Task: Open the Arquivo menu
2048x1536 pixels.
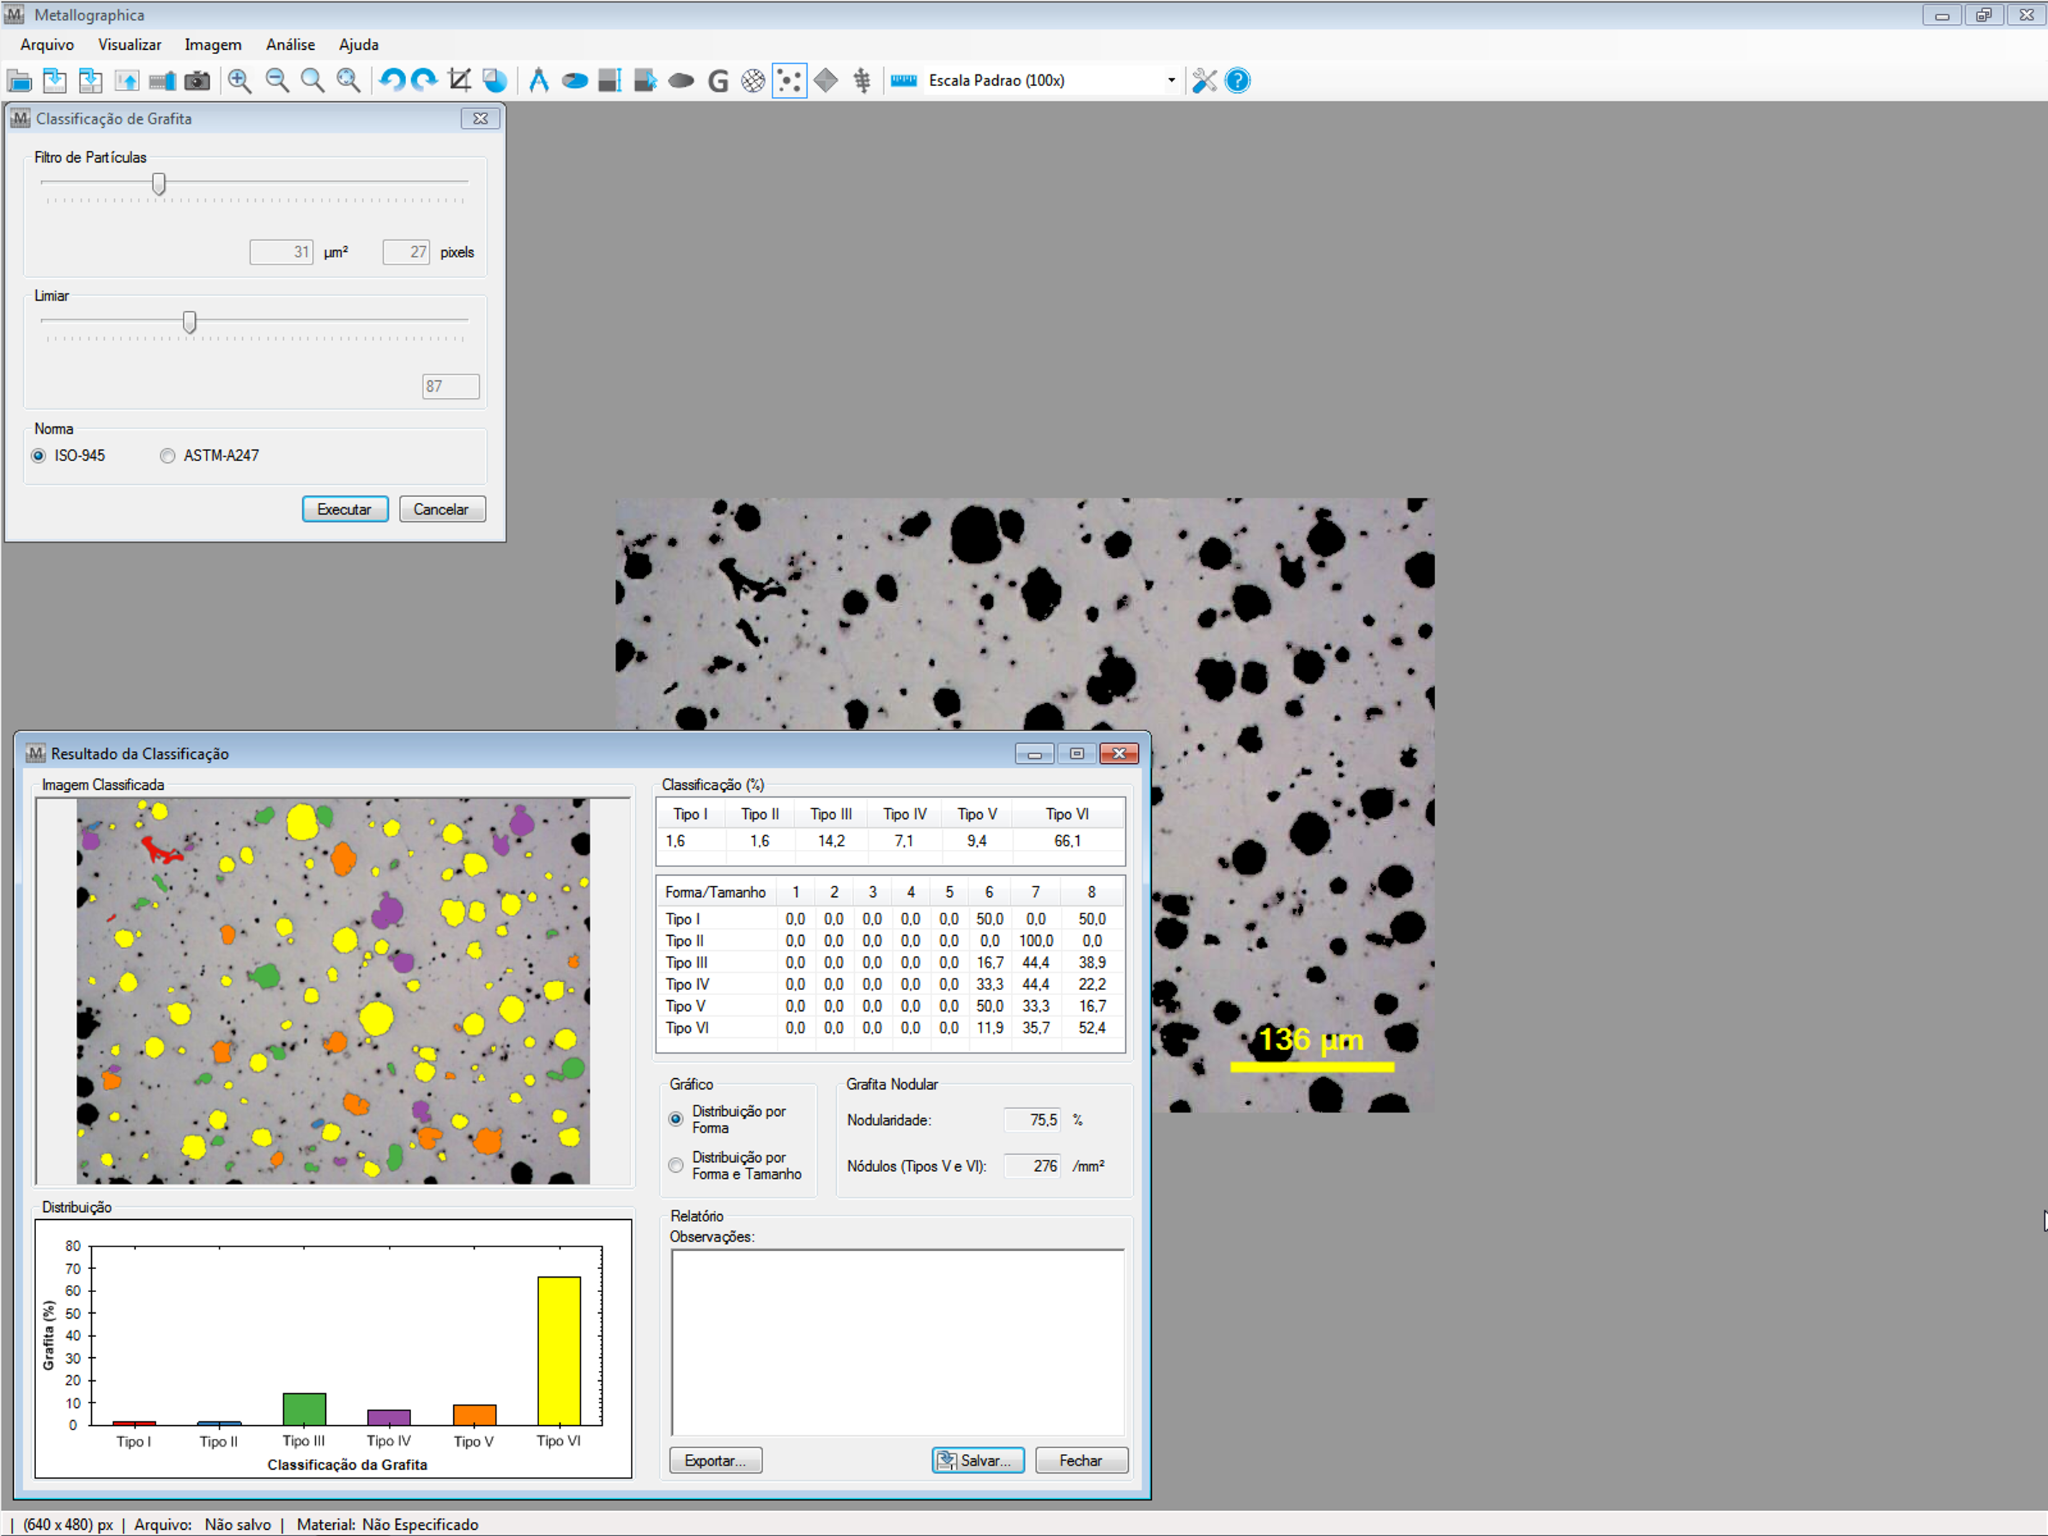Action: click(47, 45)
